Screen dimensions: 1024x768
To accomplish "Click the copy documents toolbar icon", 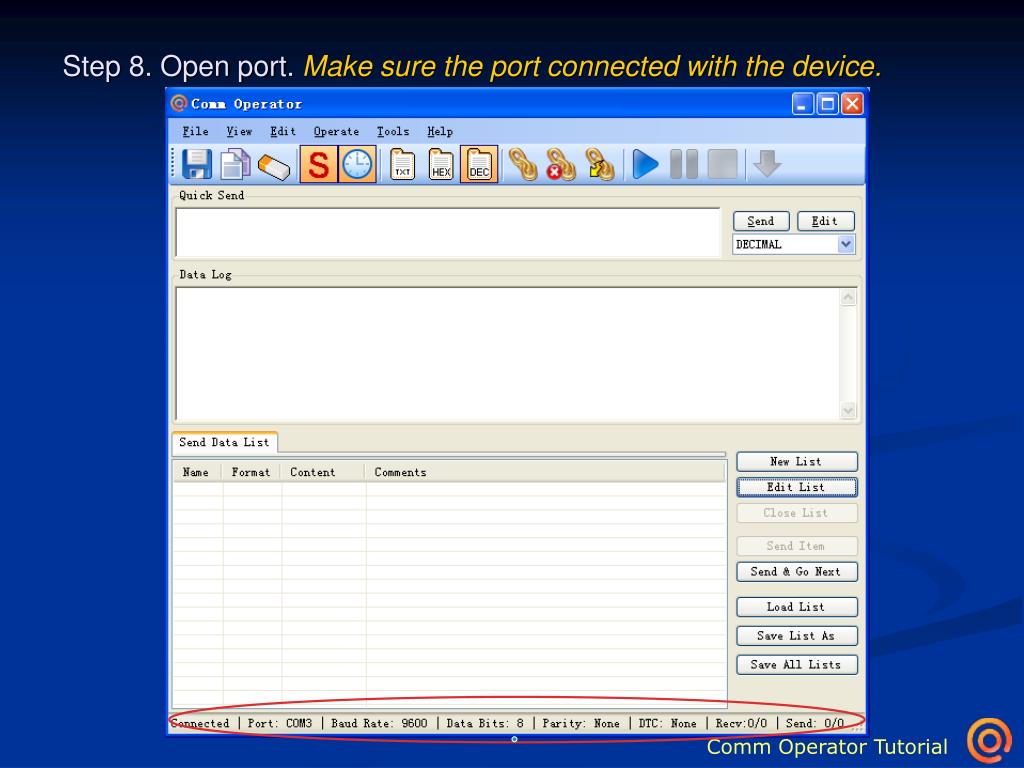I will (x=235, y=164).
